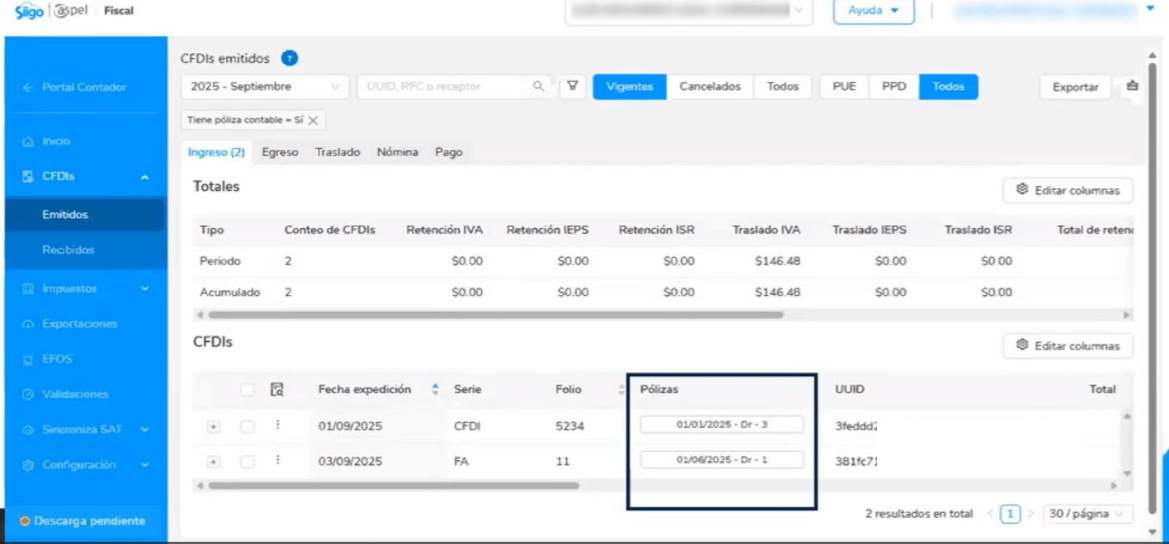1169x544 pixels.
Task: Remove the 'Tiene póliza contable = Sí' filter
Action: point(313,120)
